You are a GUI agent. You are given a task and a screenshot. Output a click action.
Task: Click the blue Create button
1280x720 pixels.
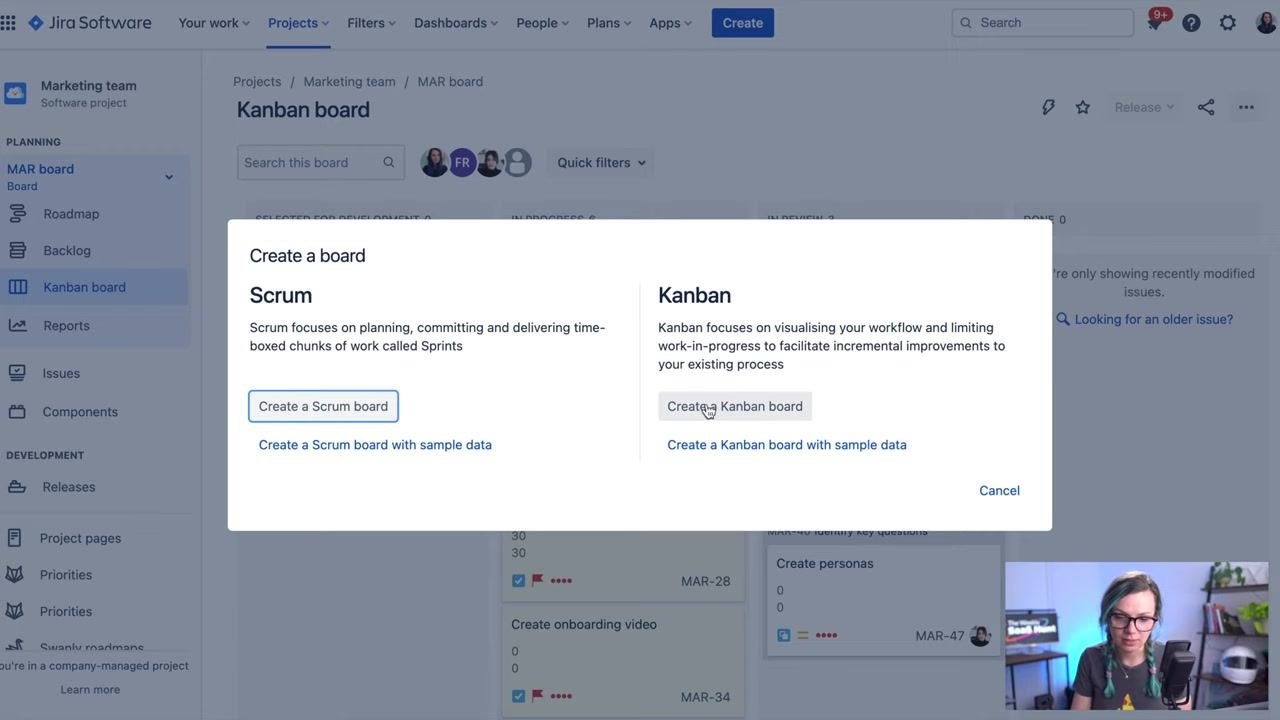click(x=743, y=22)
